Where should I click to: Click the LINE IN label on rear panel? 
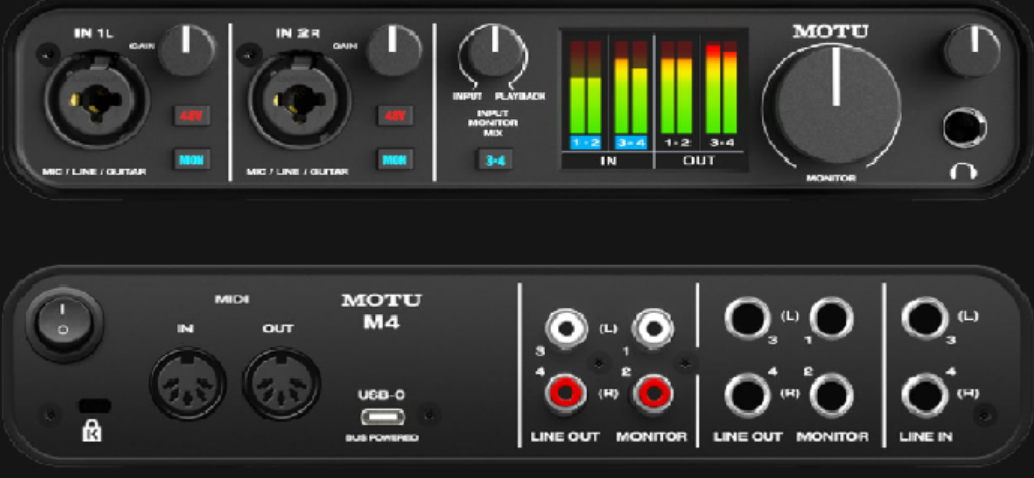(927, 436)
